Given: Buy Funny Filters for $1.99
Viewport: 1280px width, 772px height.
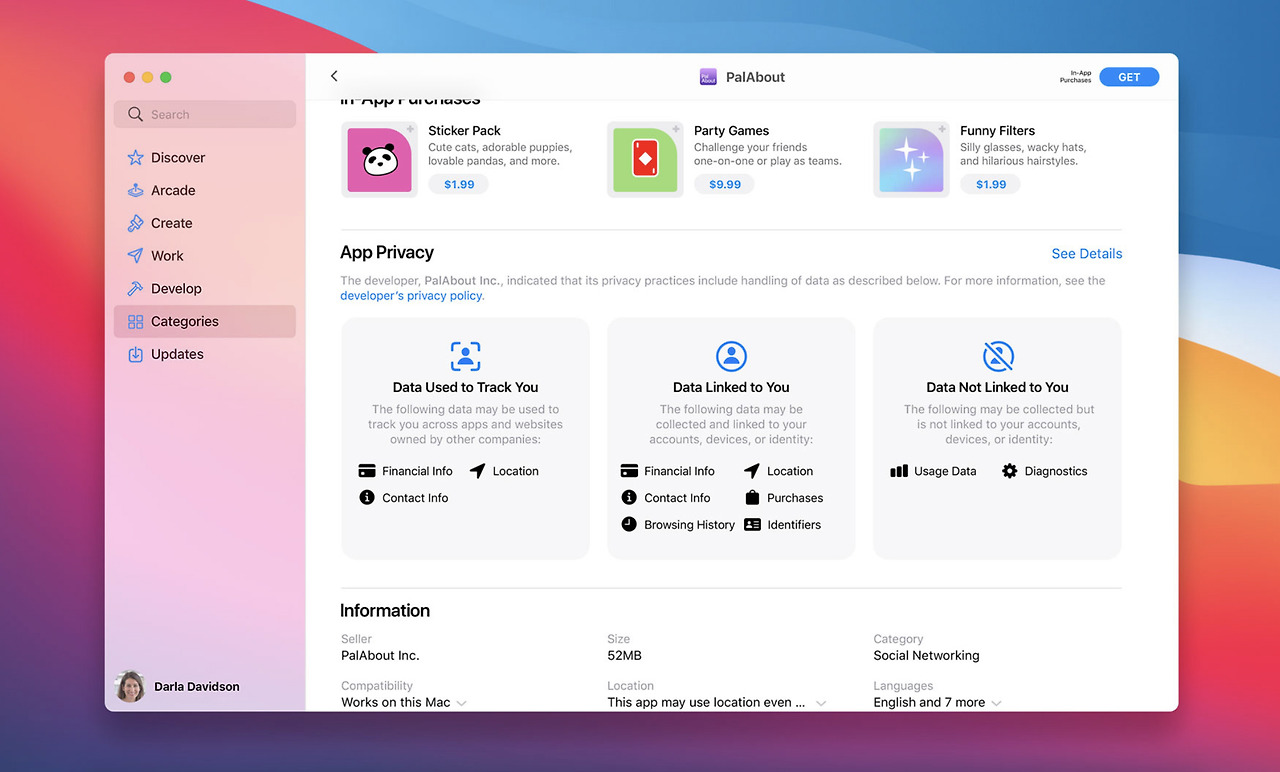Looking at the screenshot, I should 991,184.
